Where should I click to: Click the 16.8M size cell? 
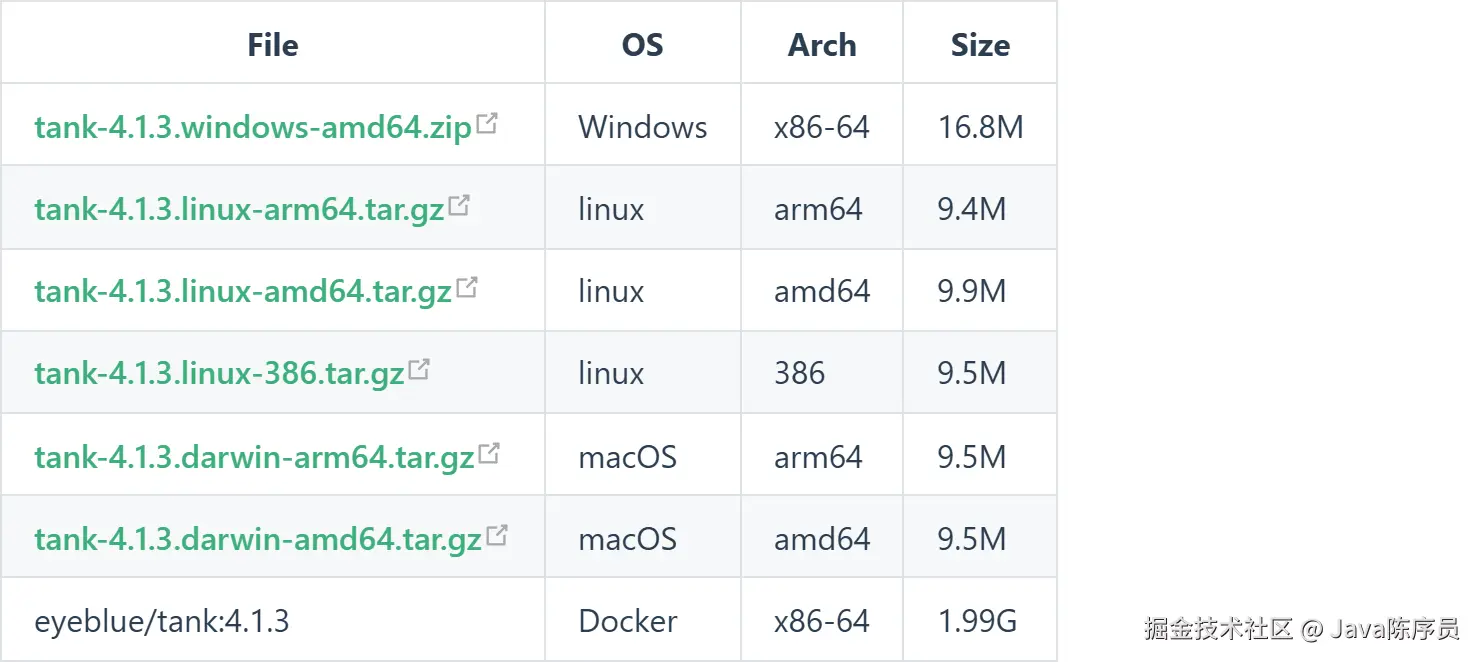[x=980, y=128]
